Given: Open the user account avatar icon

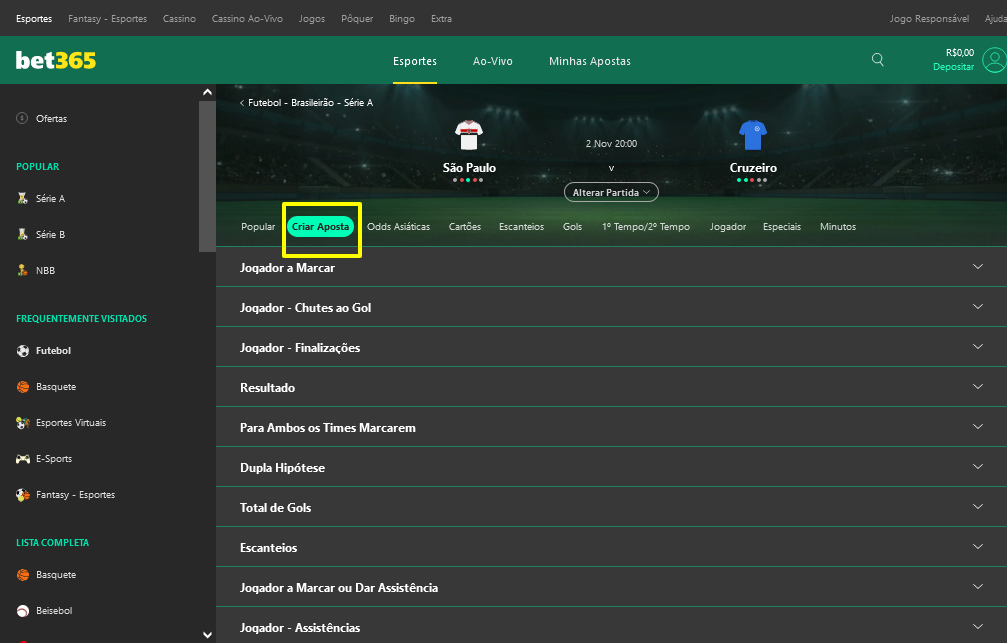Looking at the screenshot, I should coord(994,60).
